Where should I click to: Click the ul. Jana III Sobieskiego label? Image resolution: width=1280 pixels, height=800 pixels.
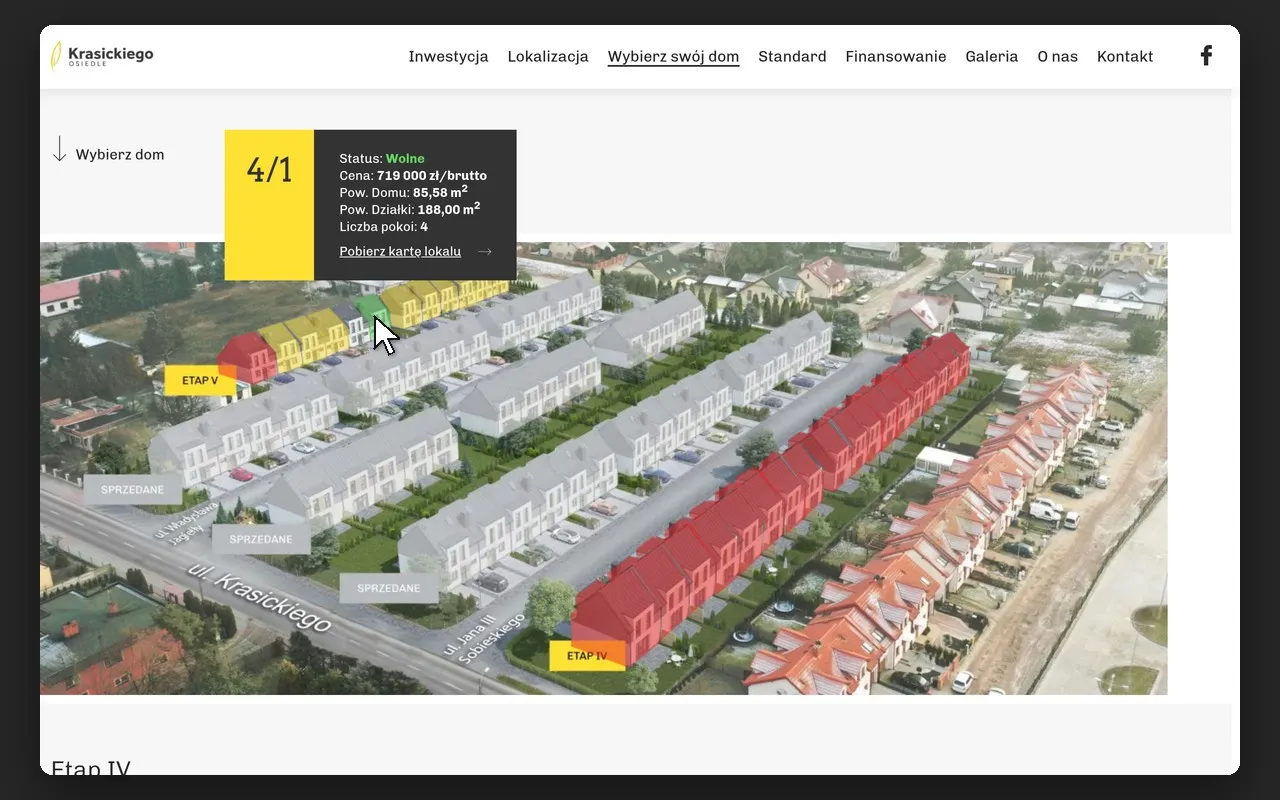pyautogui.click(x=484, y=638)
